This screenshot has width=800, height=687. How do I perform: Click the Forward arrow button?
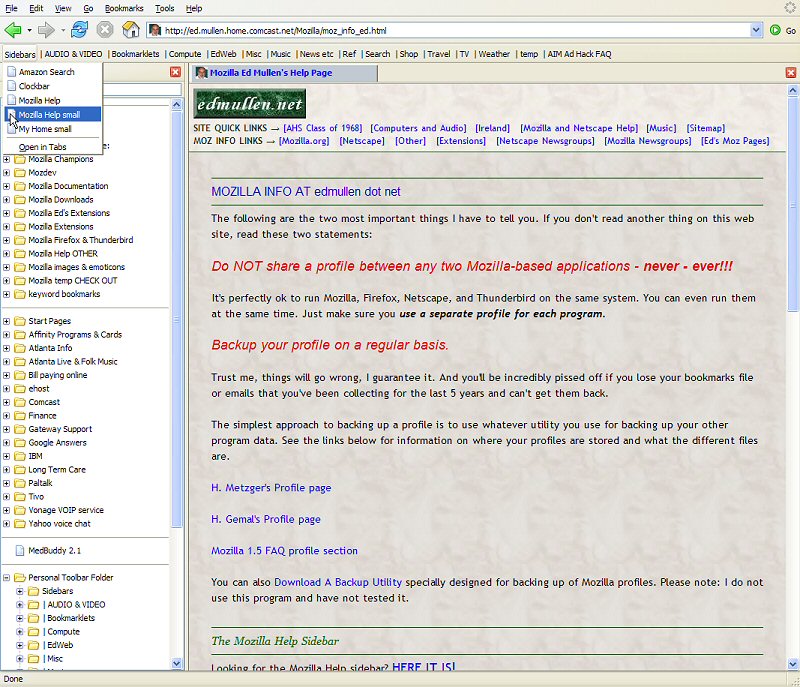point(45,30)
